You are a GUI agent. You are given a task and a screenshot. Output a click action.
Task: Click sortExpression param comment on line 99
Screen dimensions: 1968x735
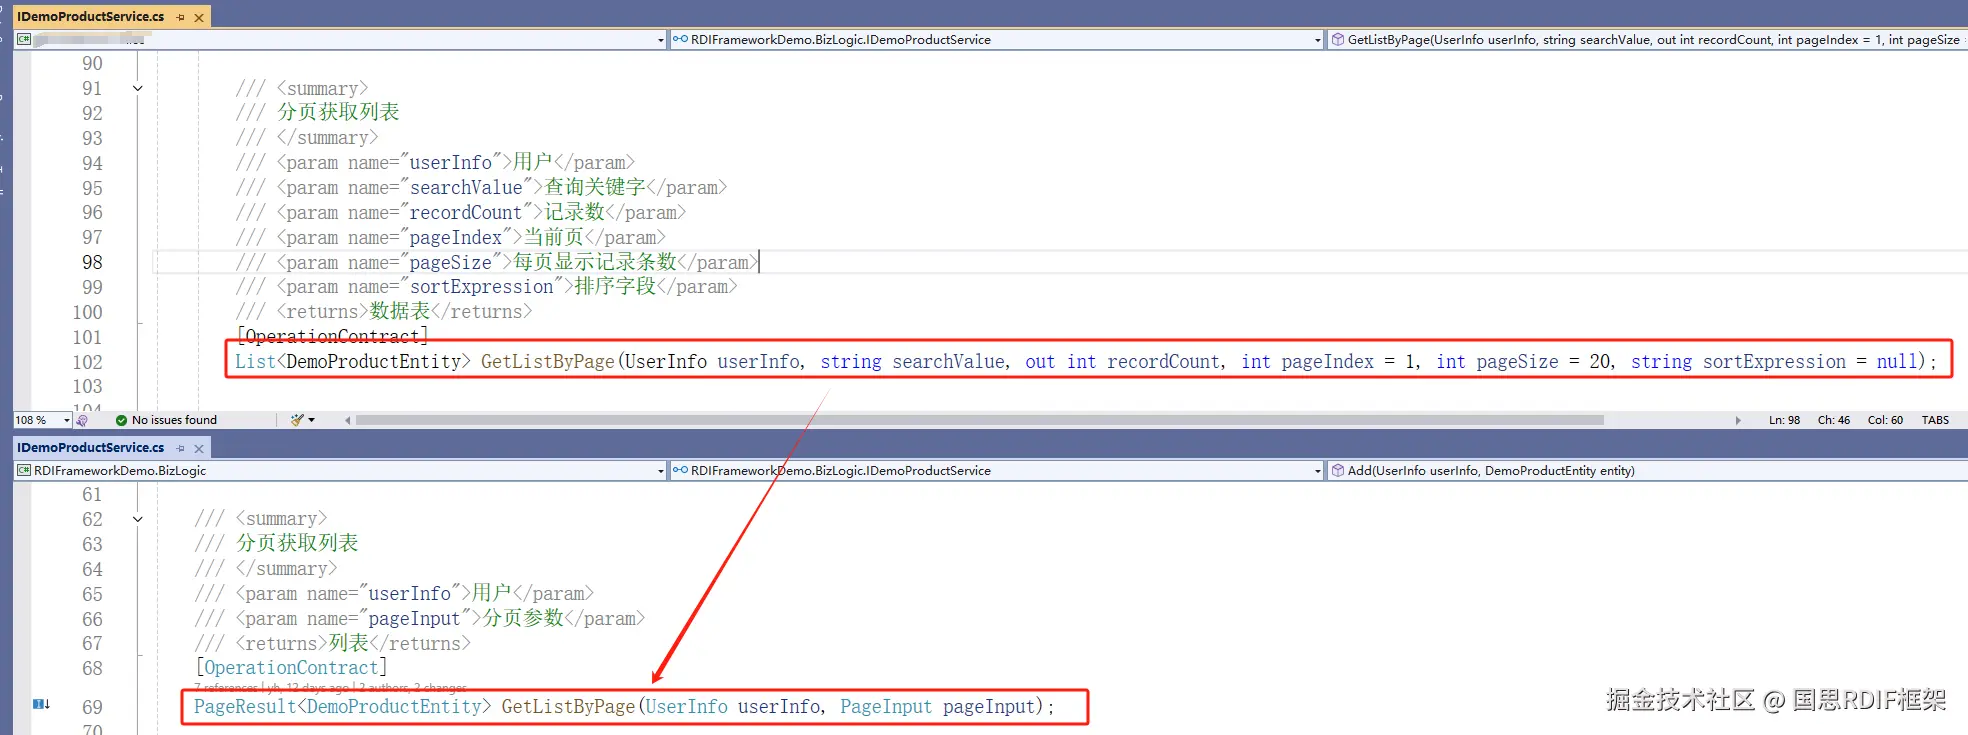(x=486, y=287)
